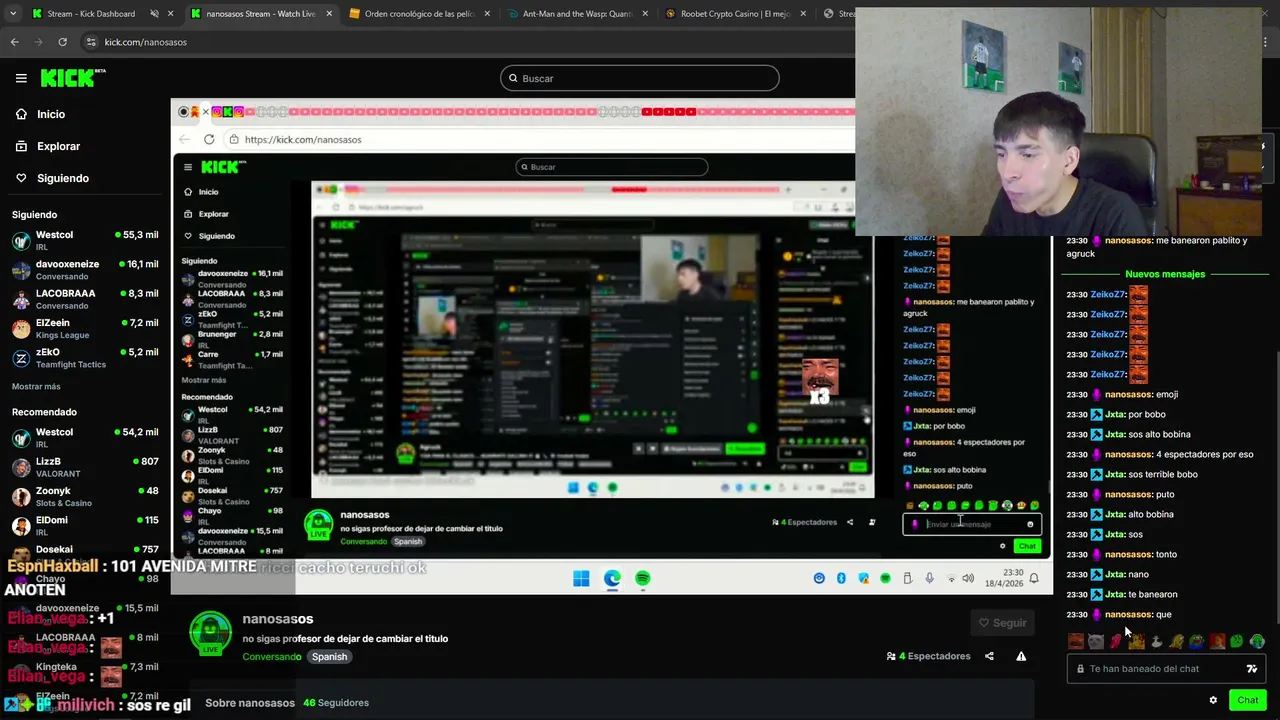Click the Buscar search field
Image resolution: width=1280 pixels, height=720 pixels.
tap(640, 78)
